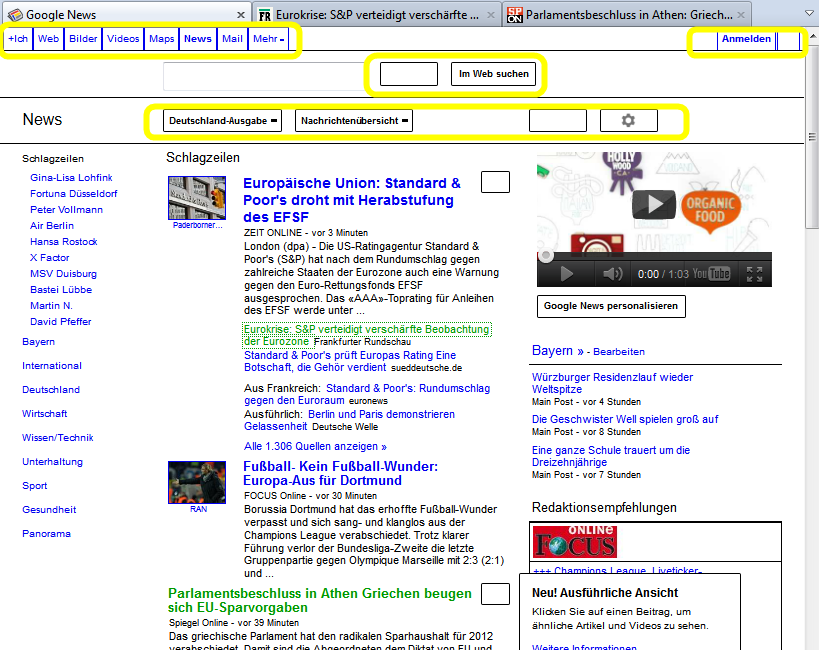
Task: Click the YouTube logo in player
Action: click(x=711, y=274)
